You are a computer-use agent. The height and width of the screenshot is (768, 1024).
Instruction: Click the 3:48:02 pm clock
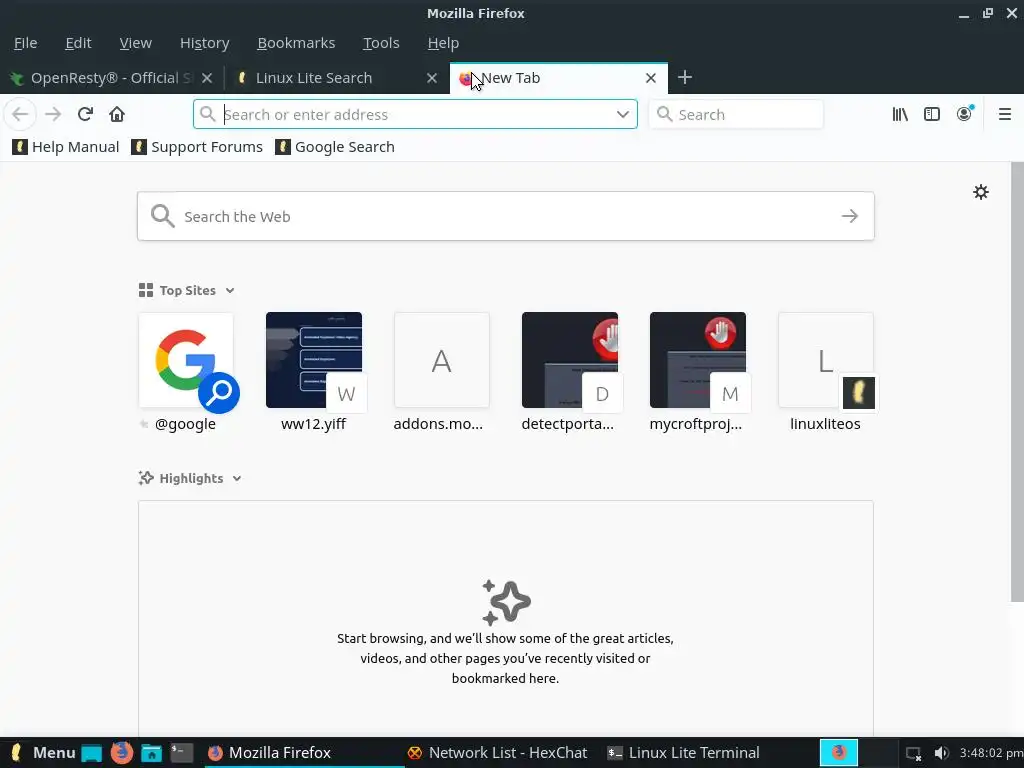pyautogui.click(x=991, y=754)
